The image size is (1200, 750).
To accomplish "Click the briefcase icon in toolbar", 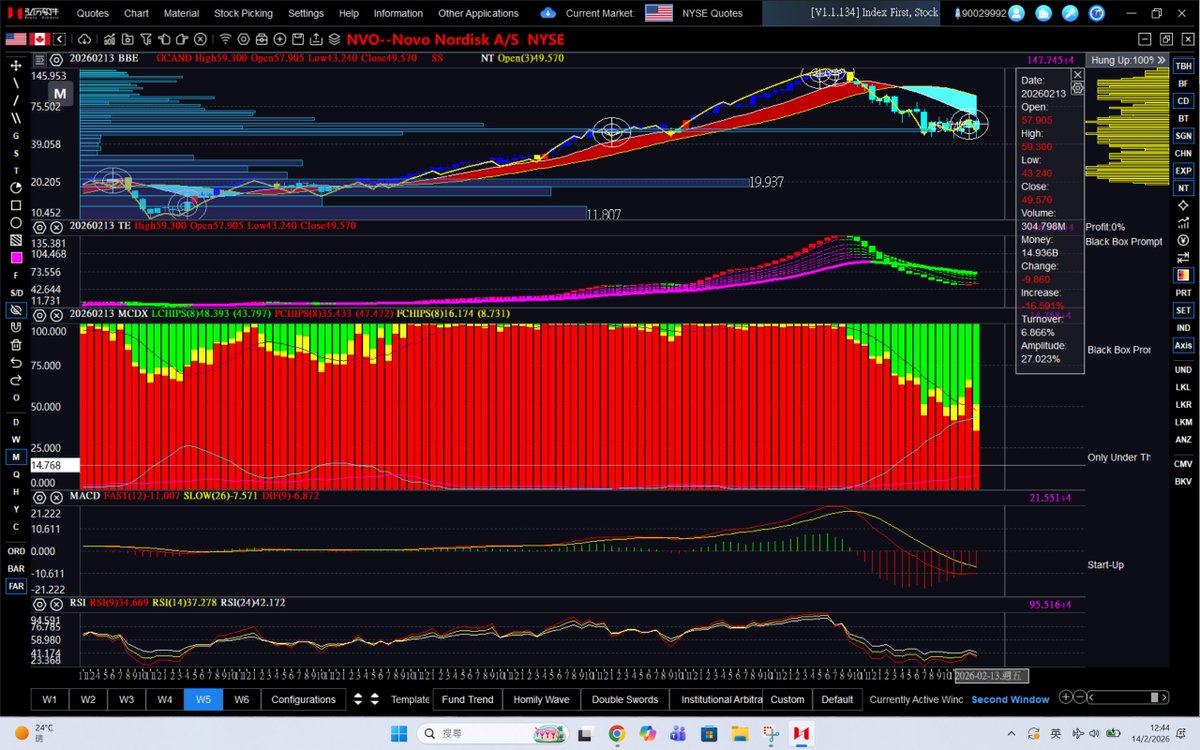I will tap(261, 39).
